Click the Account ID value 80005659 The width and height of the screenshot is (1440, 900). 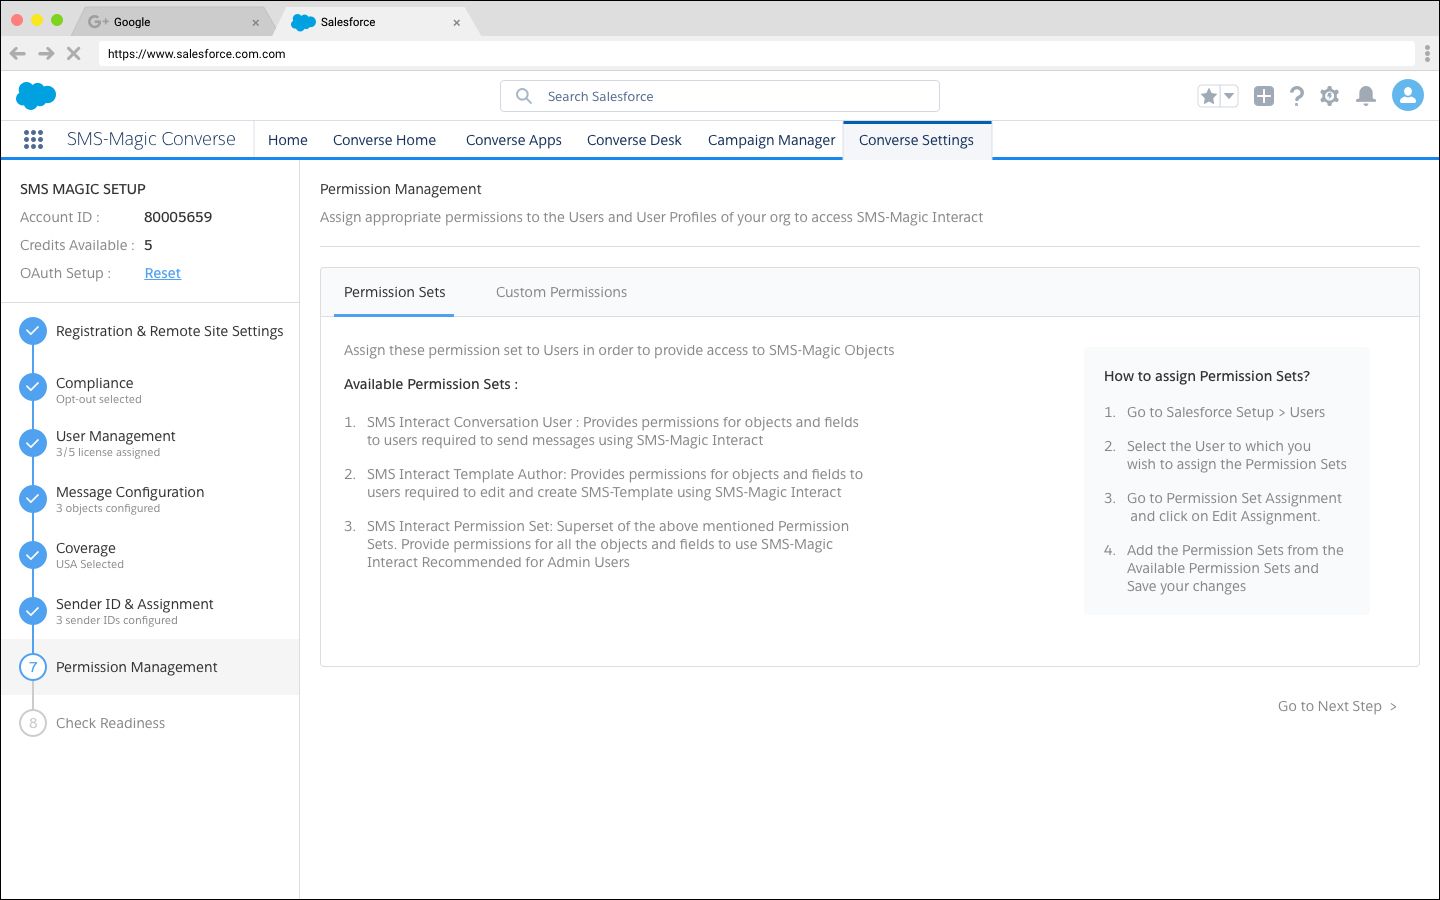[x=178, y=217]
